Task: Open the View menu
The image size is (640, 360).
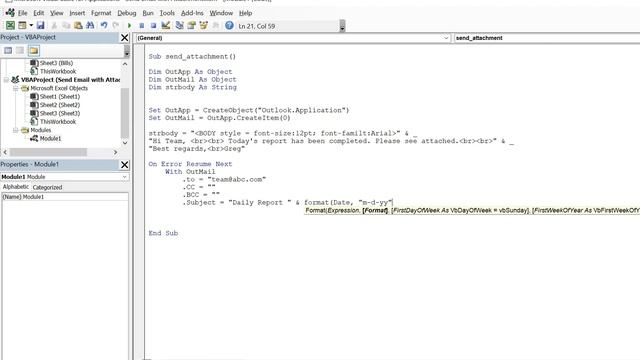Action: pyautogui.click(x=57, y=13)
